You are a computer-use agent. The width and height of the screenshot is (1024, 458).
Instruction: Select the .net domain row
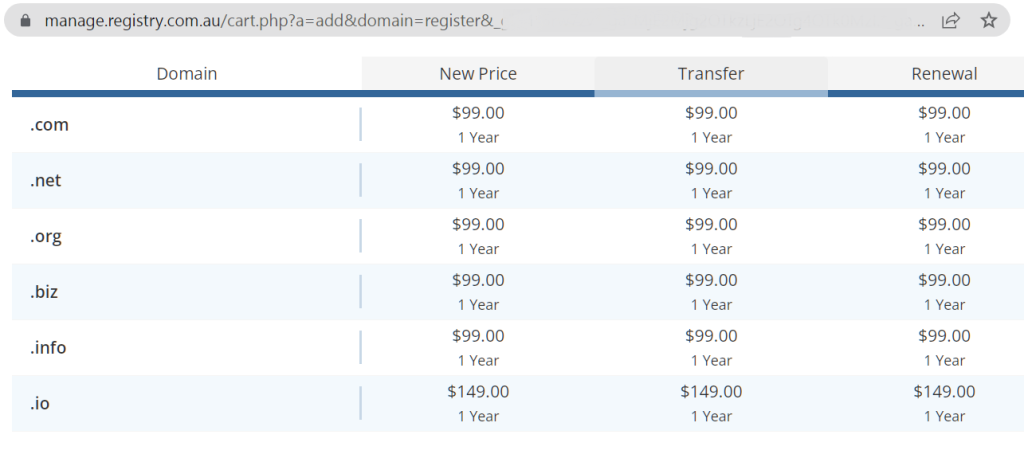[x=518, y=180]
